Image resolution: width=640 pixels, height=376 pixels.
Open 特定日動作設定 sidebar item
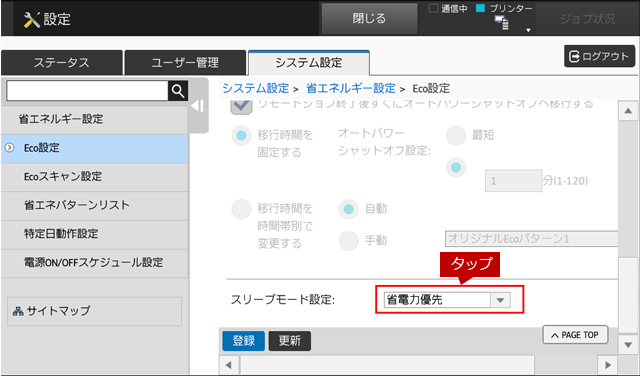(x=94, y=234)
